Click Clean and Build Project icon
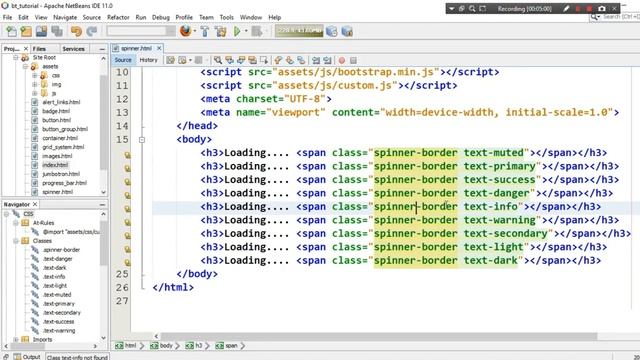640x360 pixels. coord(220,31)
